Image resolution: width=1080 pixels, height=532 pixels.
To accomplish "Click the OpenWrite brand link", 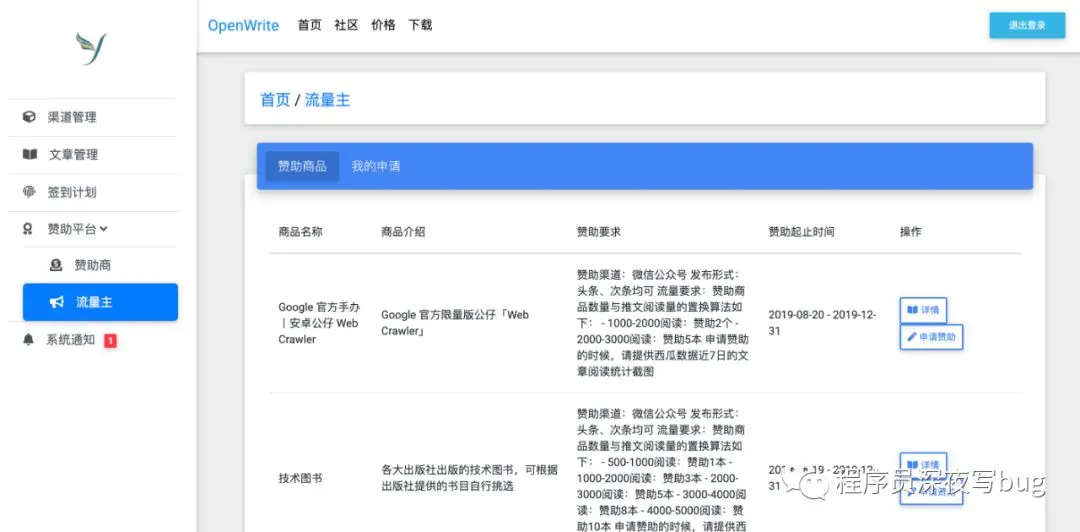I will pyautogui.click(x=243, y=25).
